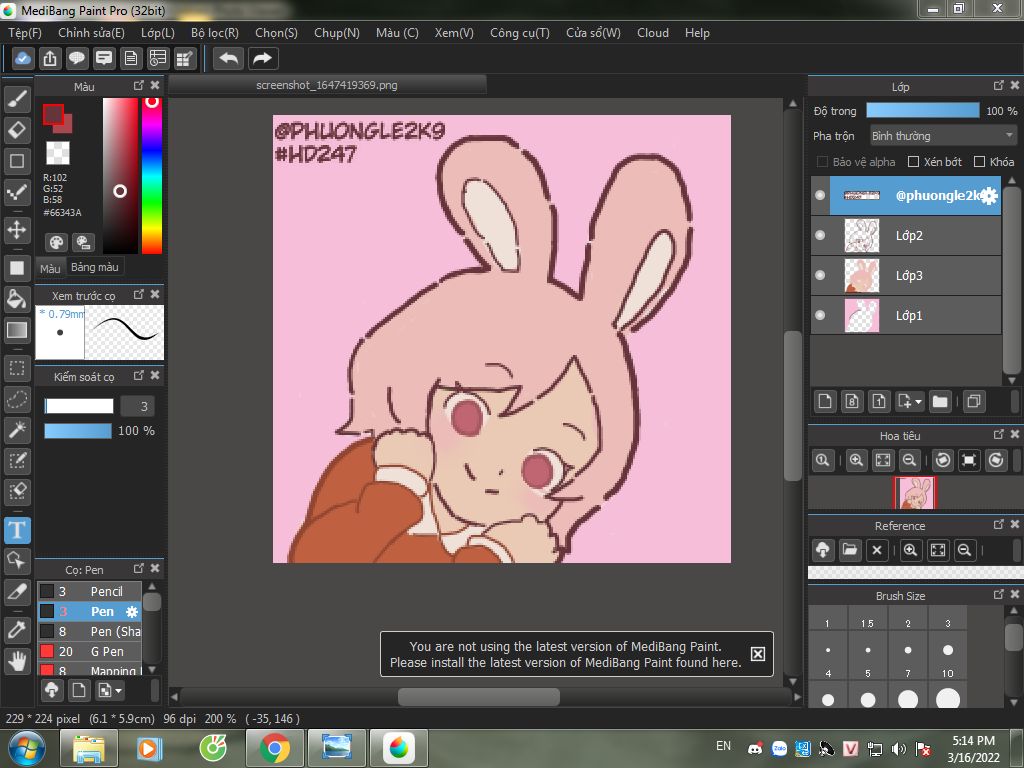This screenshot has width=1024, height=768.
Task: Undock the Màu color panel
Action: click(x=138, y=86)
